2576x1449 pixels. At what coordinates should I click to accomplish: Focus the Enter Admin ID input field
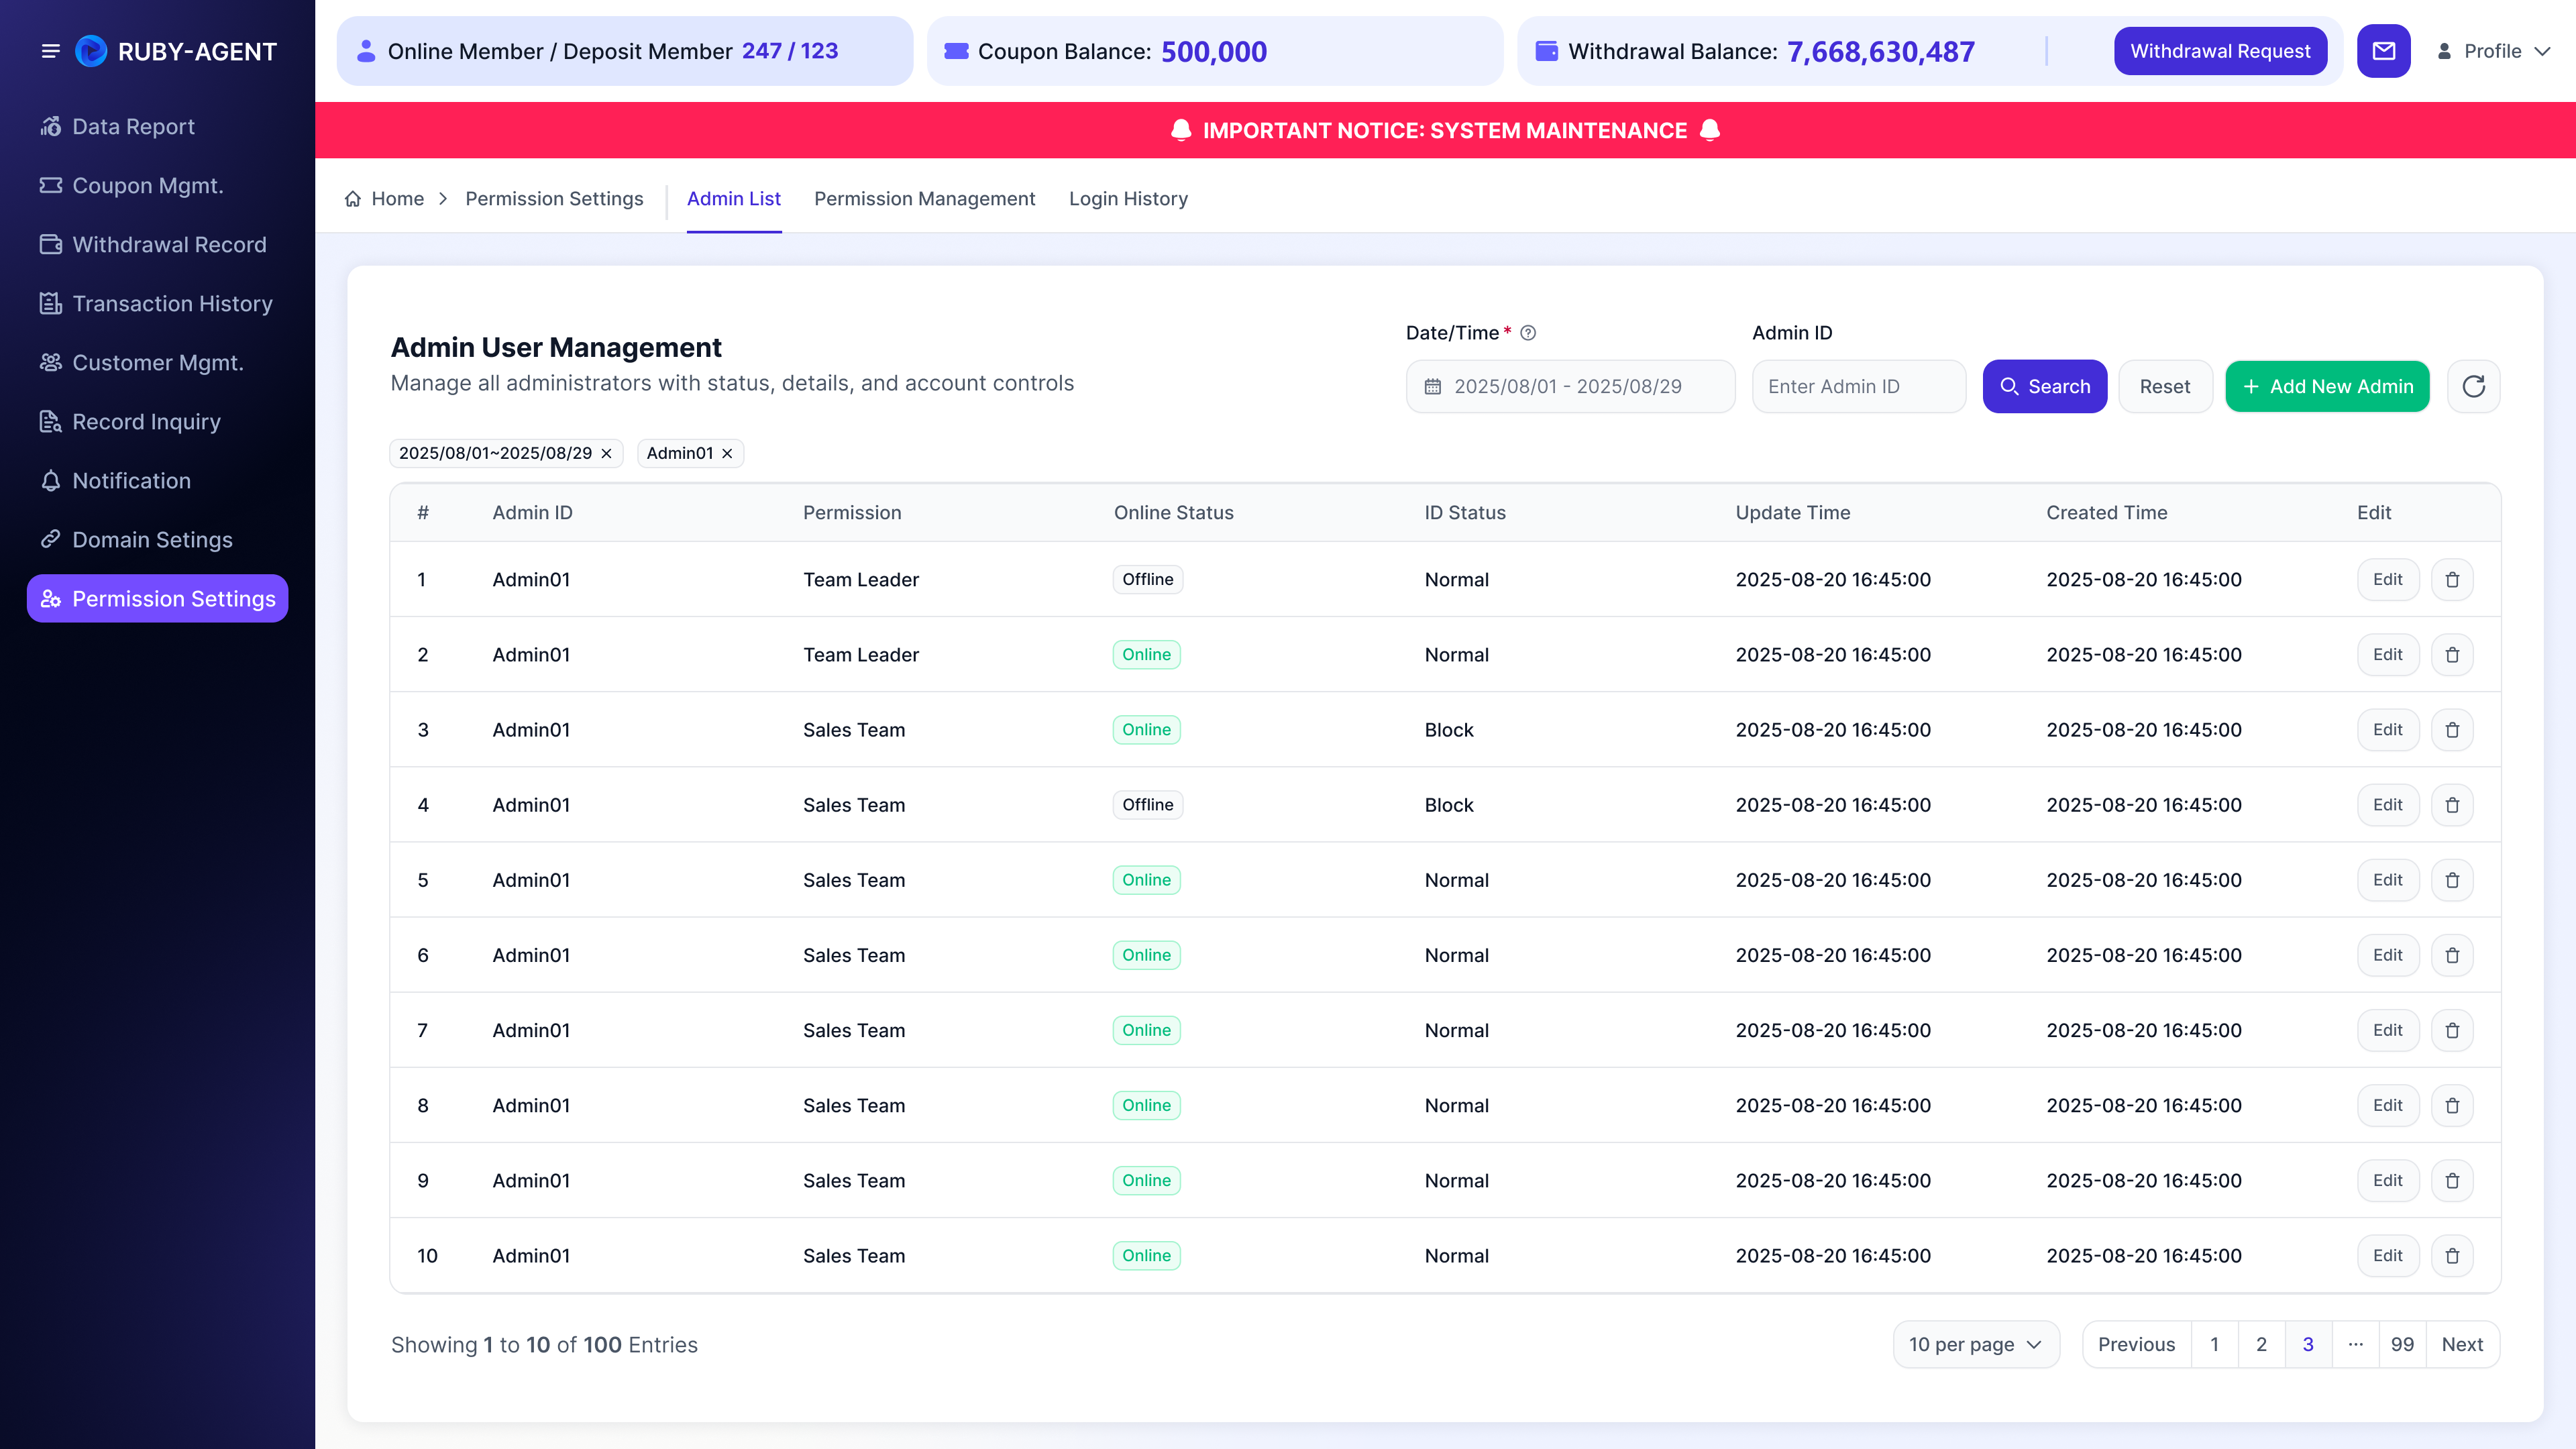click(x=1858, y=386)
